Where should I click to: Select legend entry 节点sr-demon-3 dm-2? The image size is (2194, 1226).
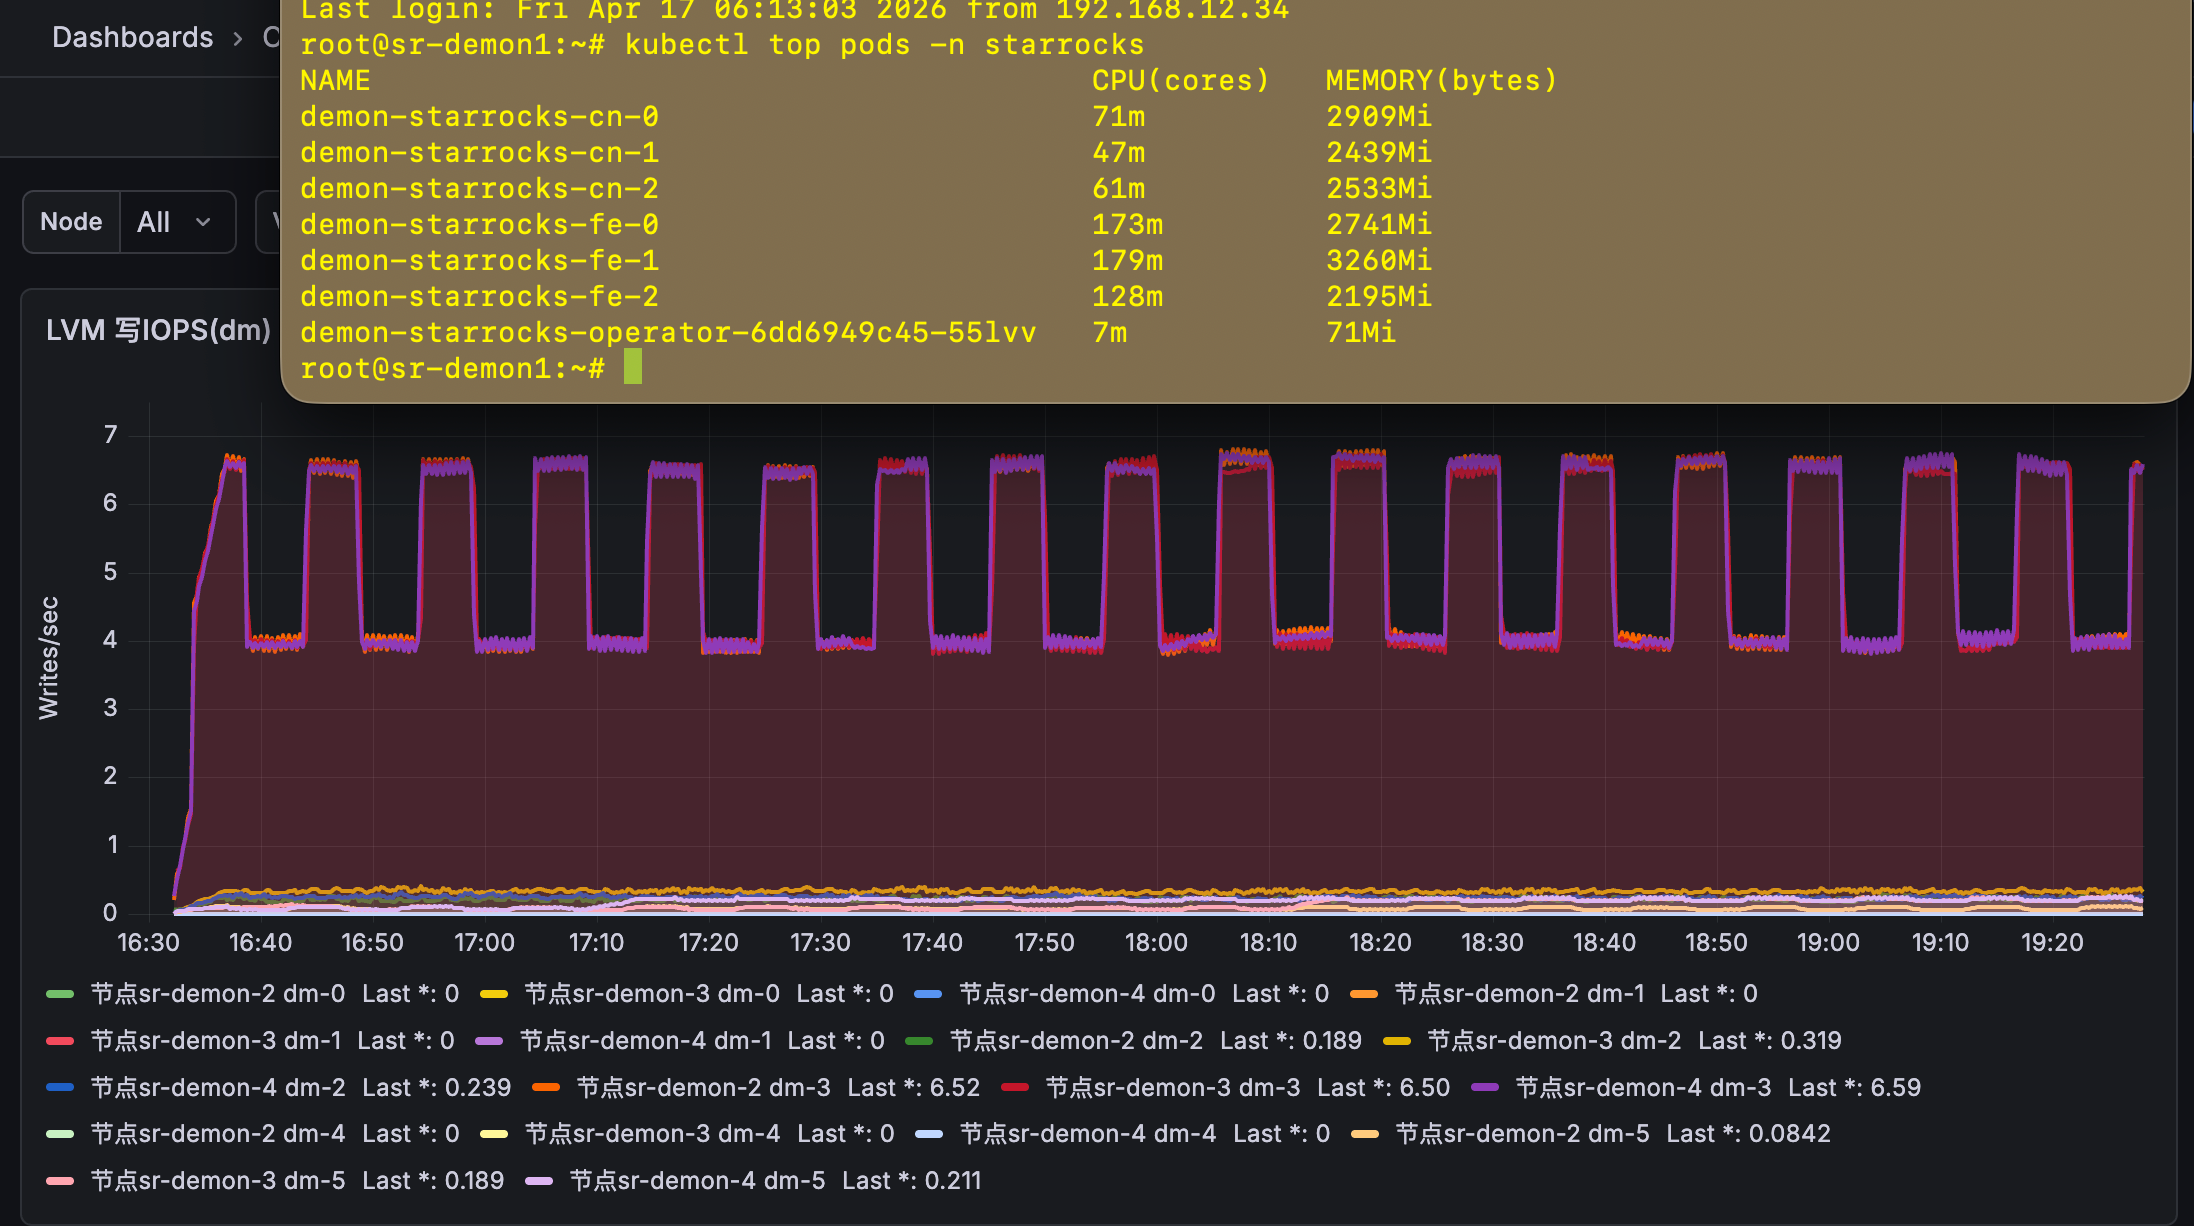[x=1553, y=1041]
